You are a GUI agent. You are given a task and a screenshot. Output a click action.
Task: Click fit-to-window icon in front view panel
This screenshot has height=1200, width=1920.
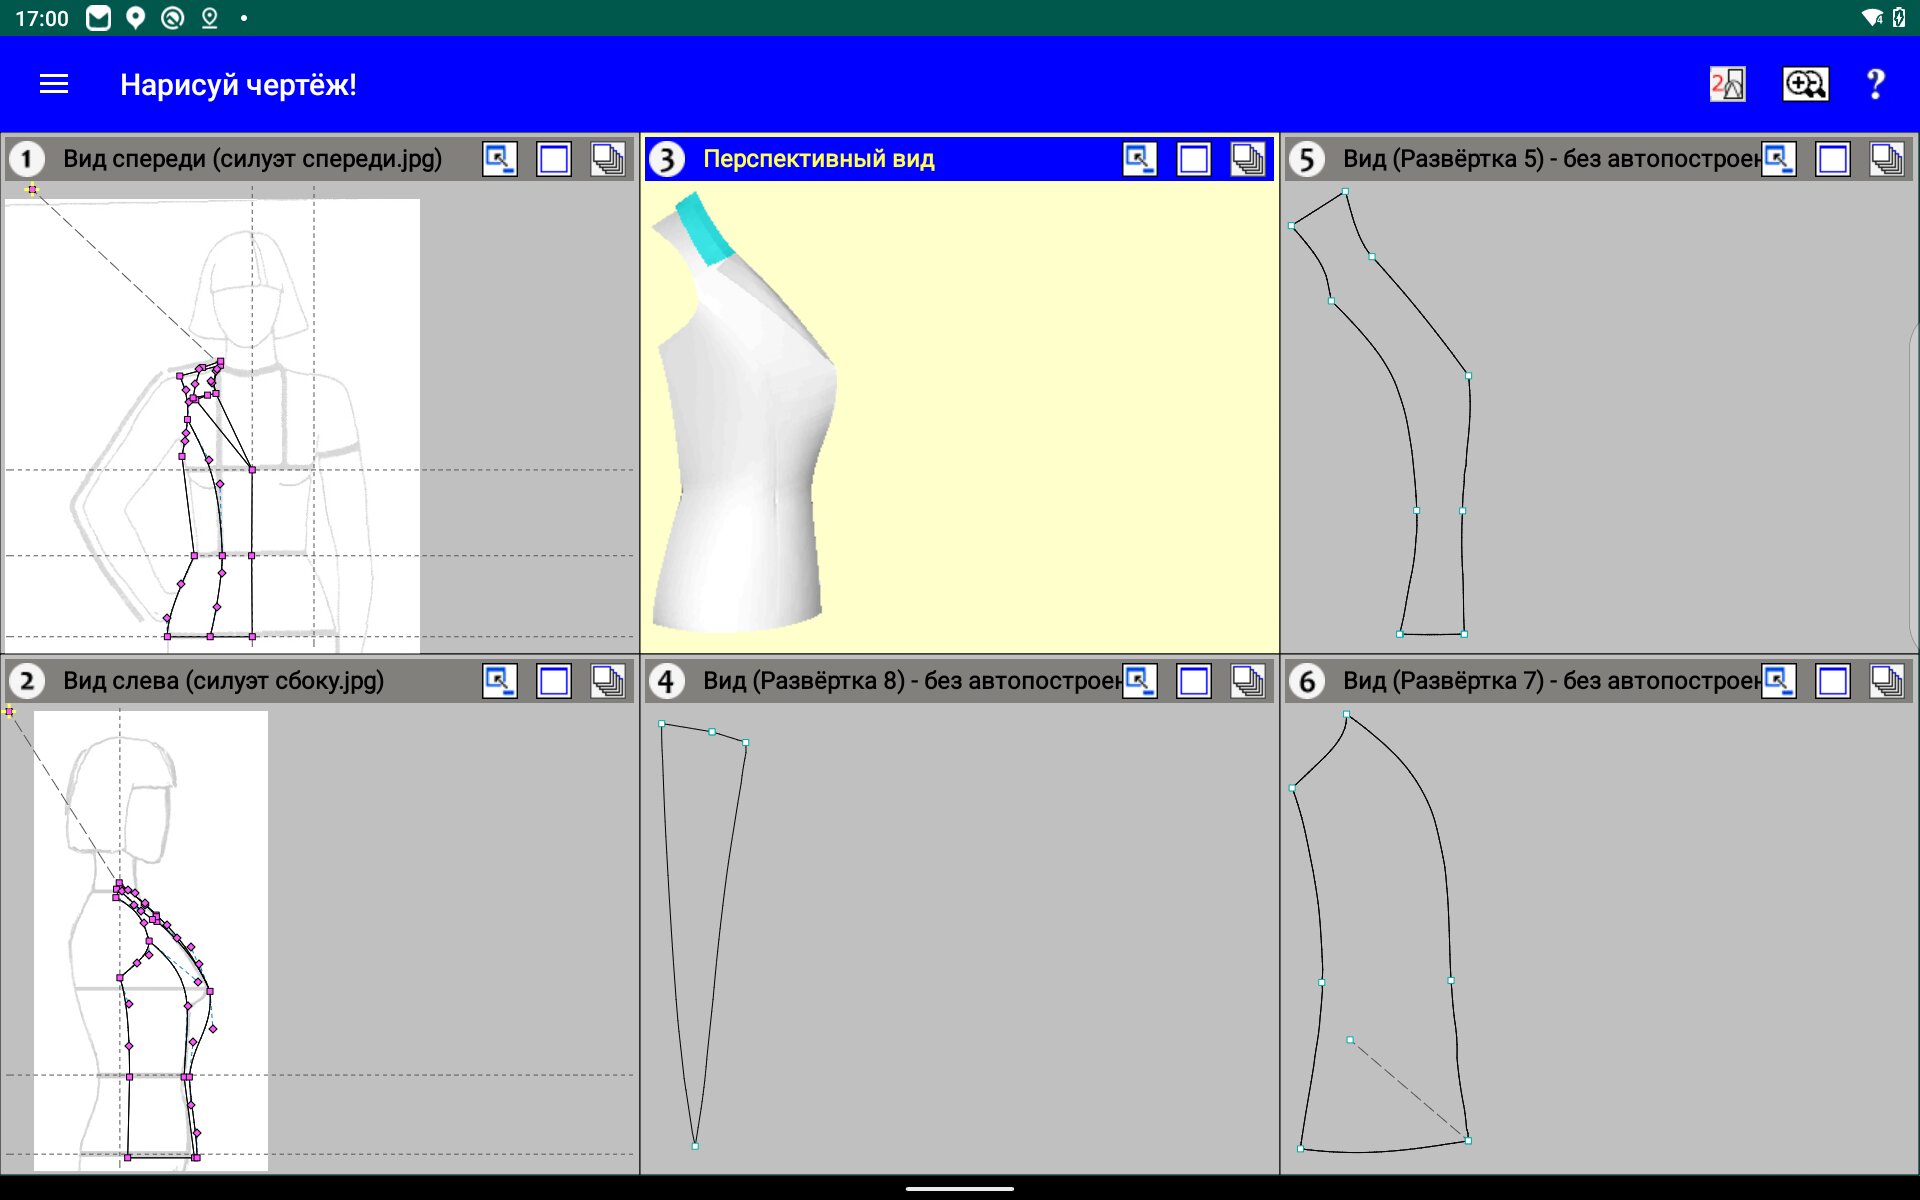coord(499,159)
